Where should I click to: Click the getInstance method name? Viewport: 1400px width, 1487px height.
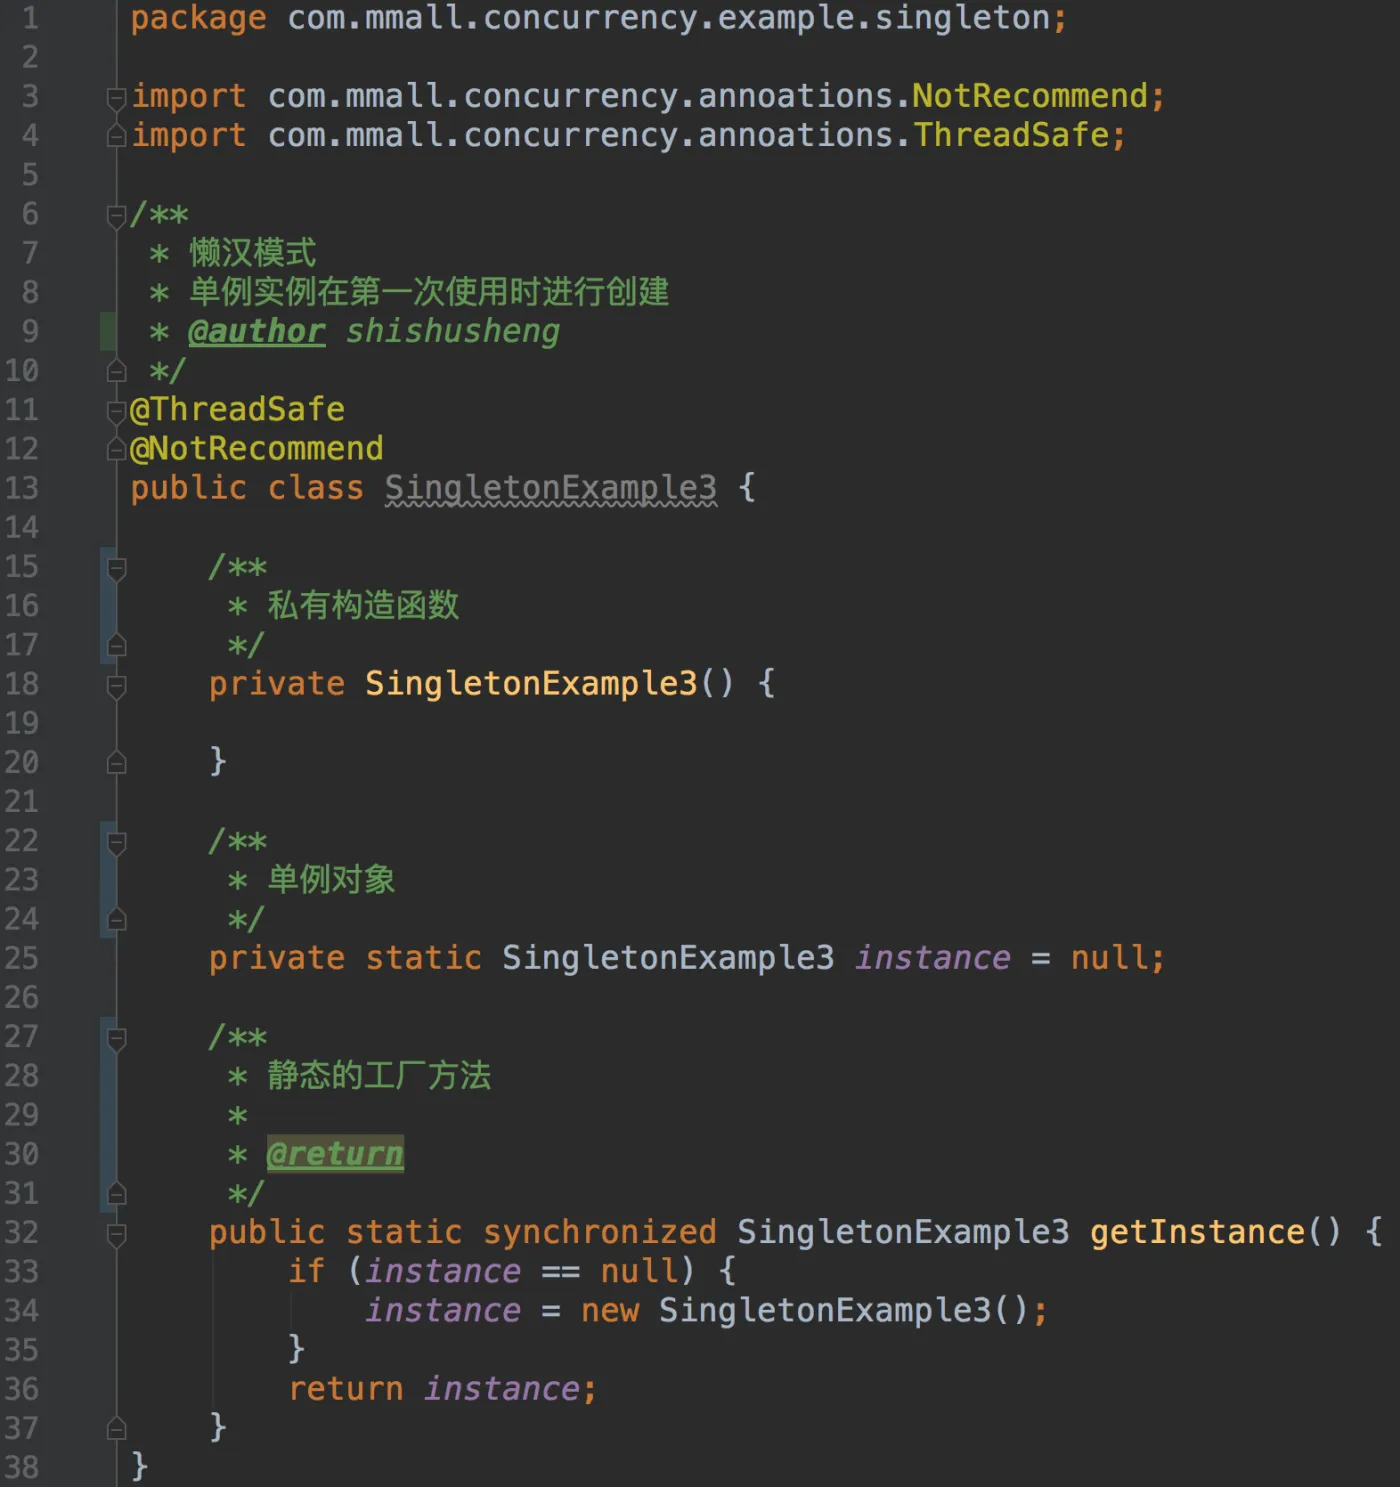1197,1232
